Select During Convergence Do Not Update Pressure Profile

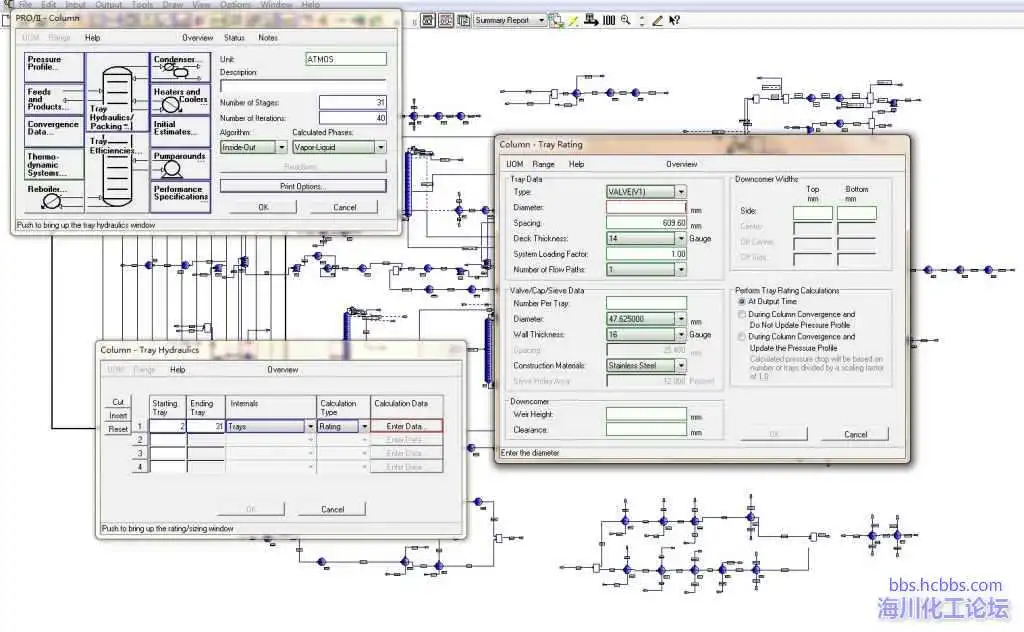(x=742, y=315)
